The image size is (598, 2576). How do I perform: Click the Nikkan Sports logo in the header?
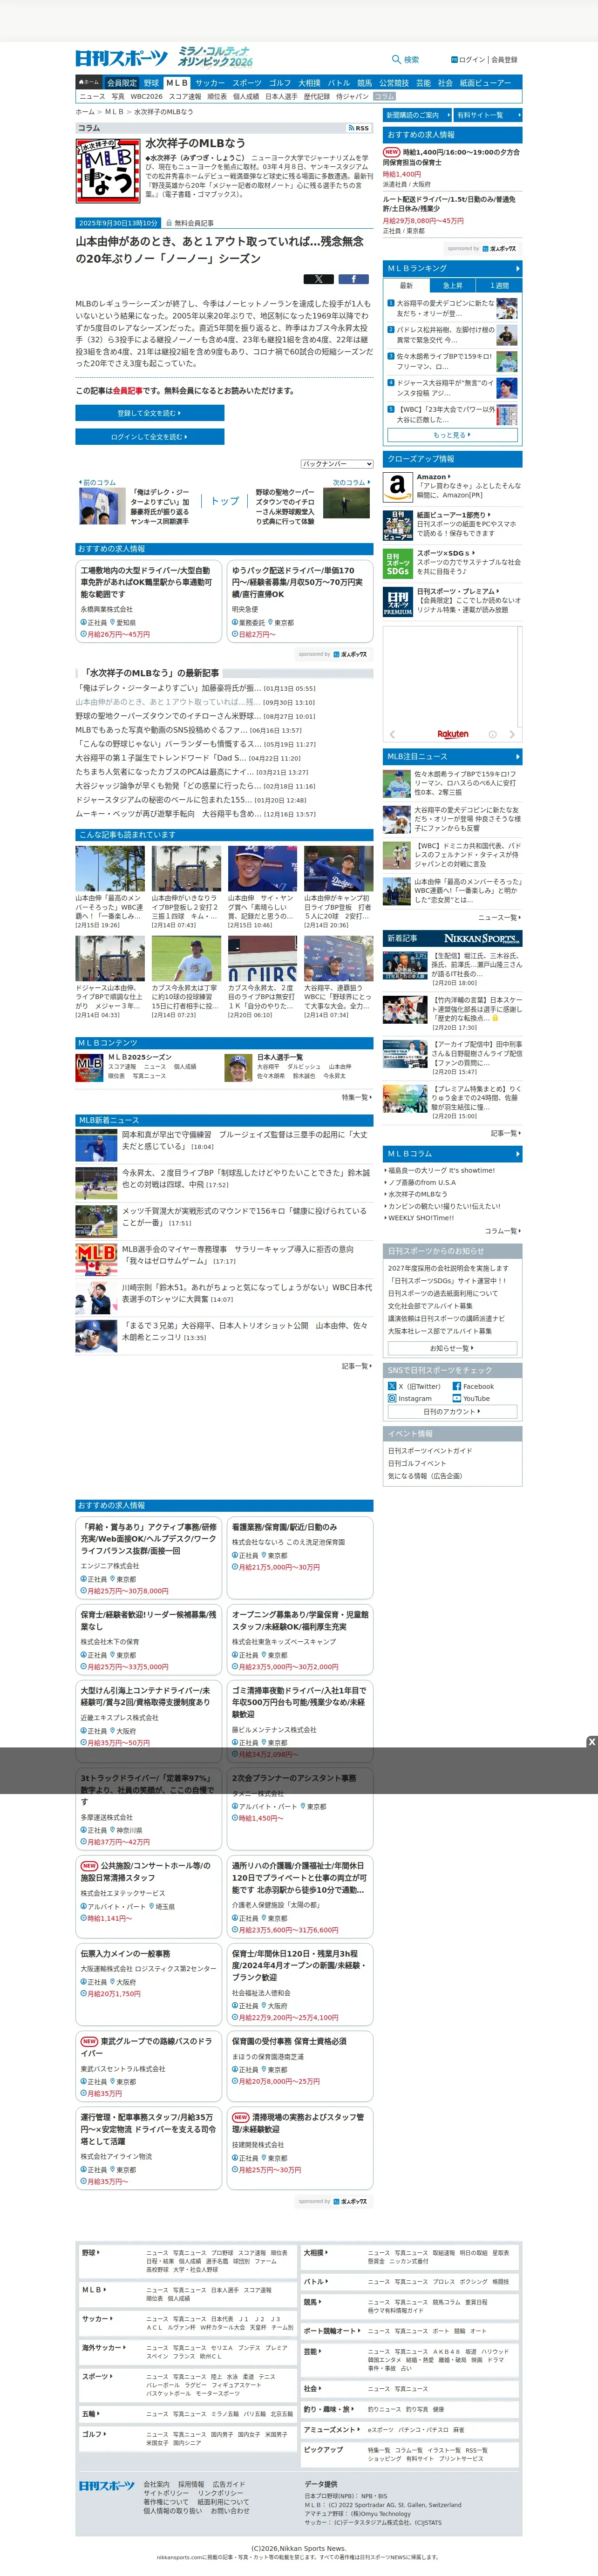[121, 58]
